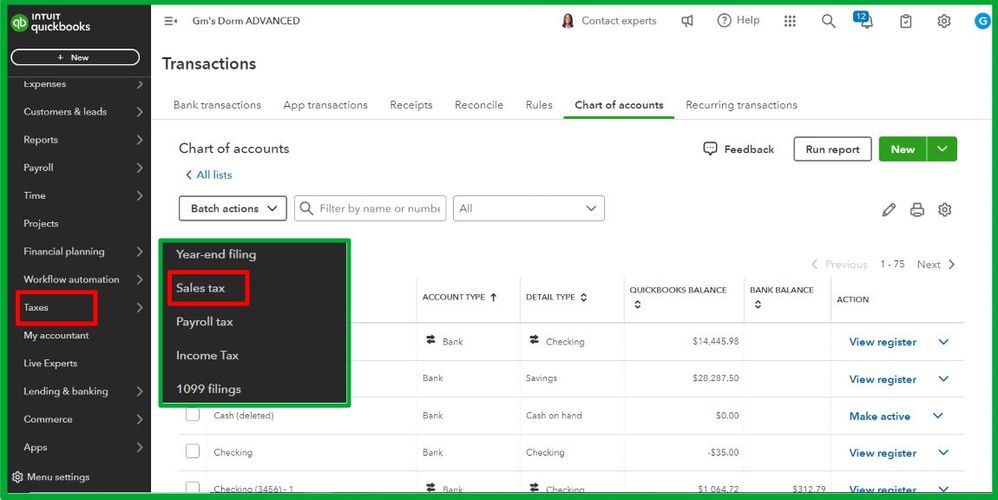This screenshot has height=500, width=998.
Task: Switch to Receipts tab
Action: point(411,105)
